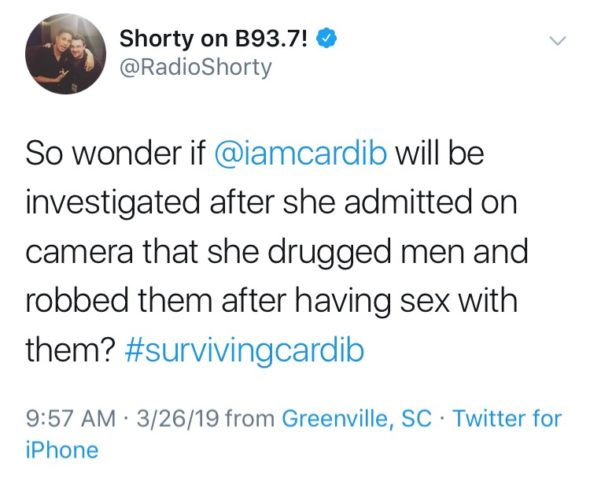590x478 pixels.
Task: Open the @iamcardib mention
Action: [300, 154]
